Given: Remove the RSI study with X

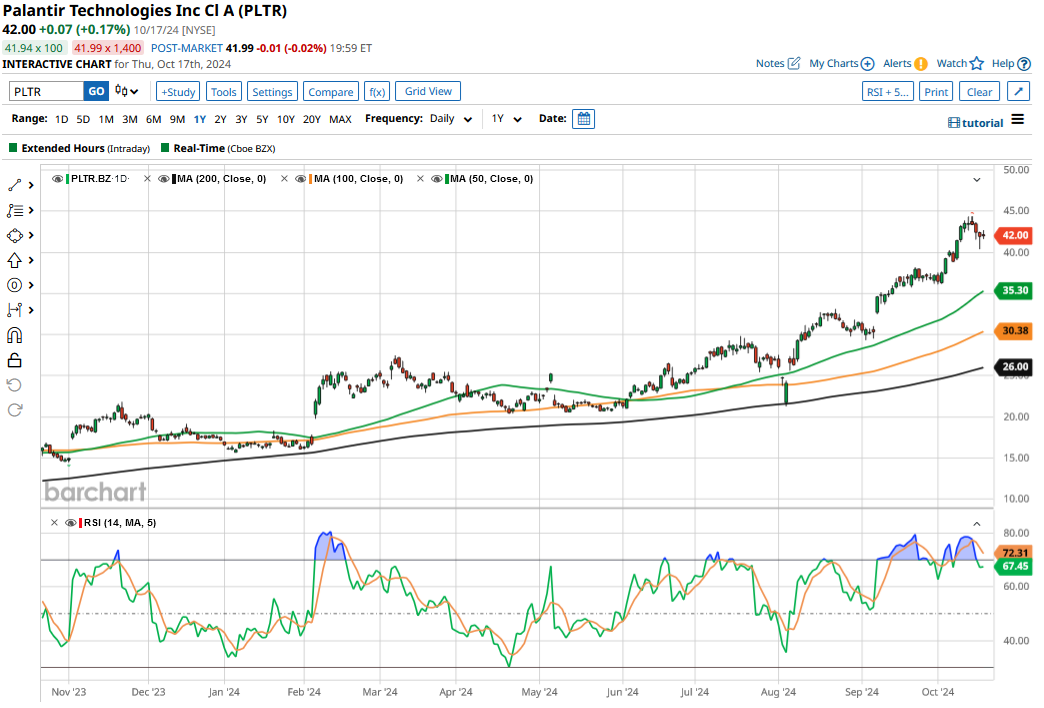Looking at the screenshot, I should coord(55,523).
